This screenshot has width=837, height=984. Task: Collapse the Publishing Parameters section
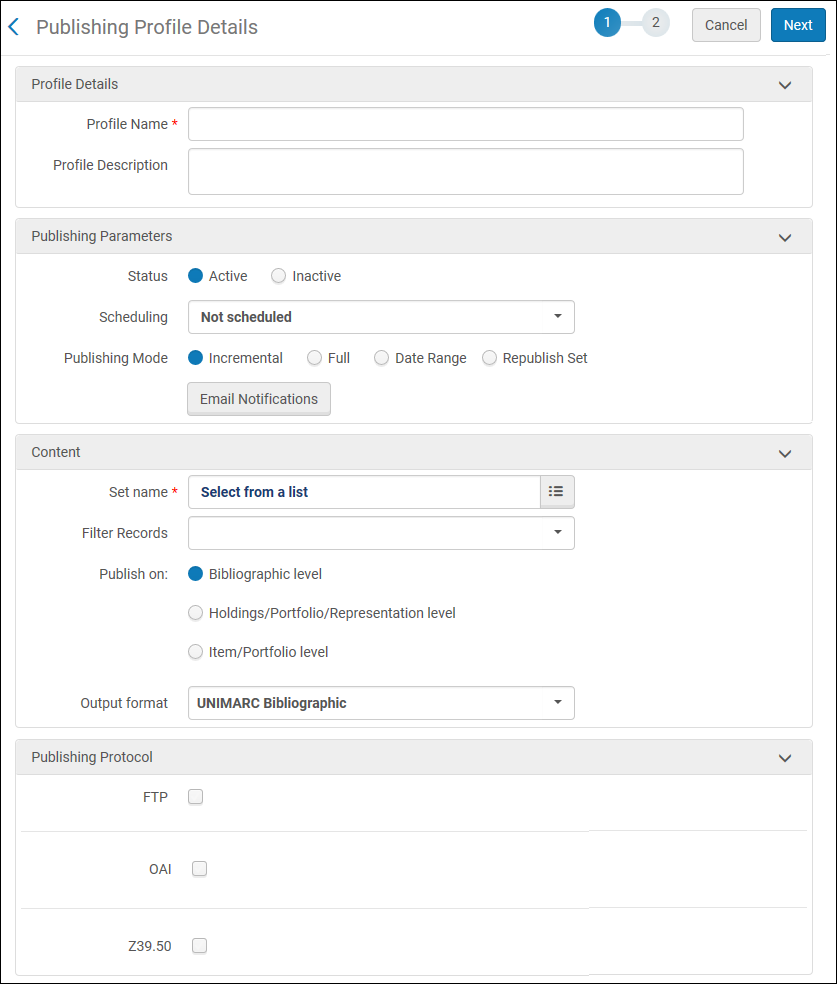click(785, 237)
